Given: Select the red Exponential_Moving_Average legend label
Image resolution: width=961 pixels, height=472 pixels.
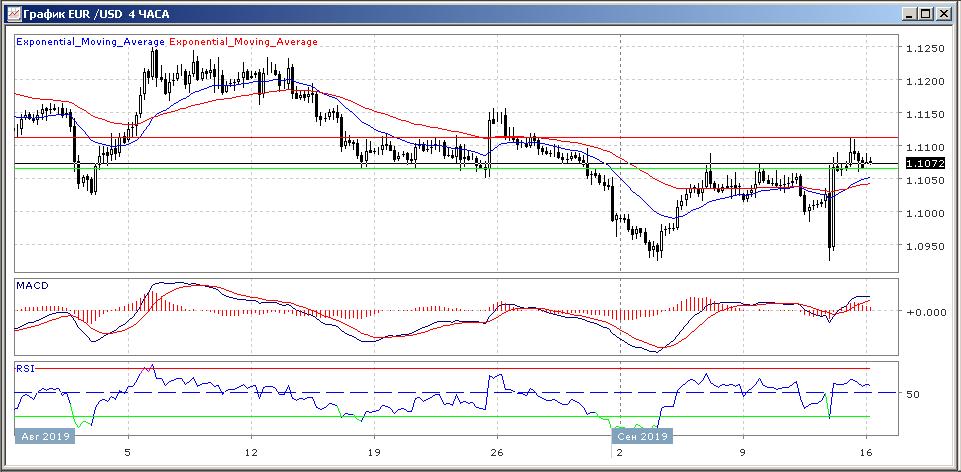Looking at the screenshot, I should point(244,42).
